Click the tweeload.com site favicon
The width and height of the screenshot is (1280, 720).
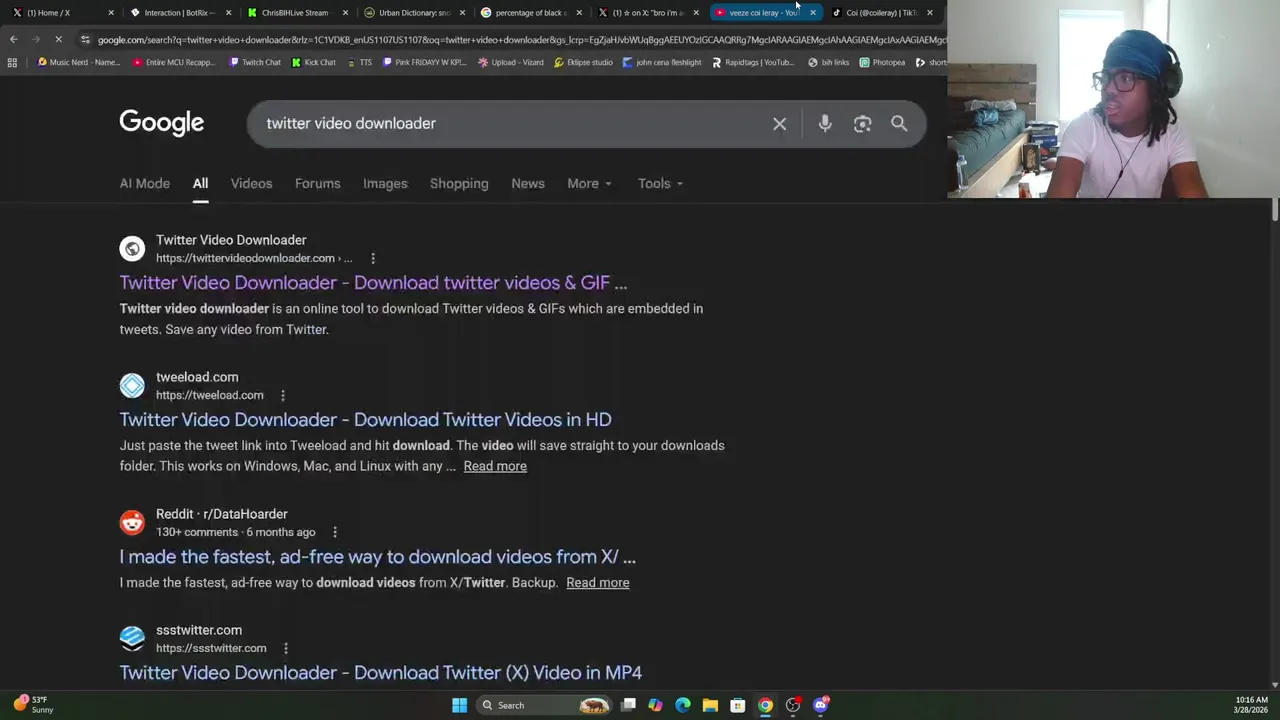click(x=132, y=385)
